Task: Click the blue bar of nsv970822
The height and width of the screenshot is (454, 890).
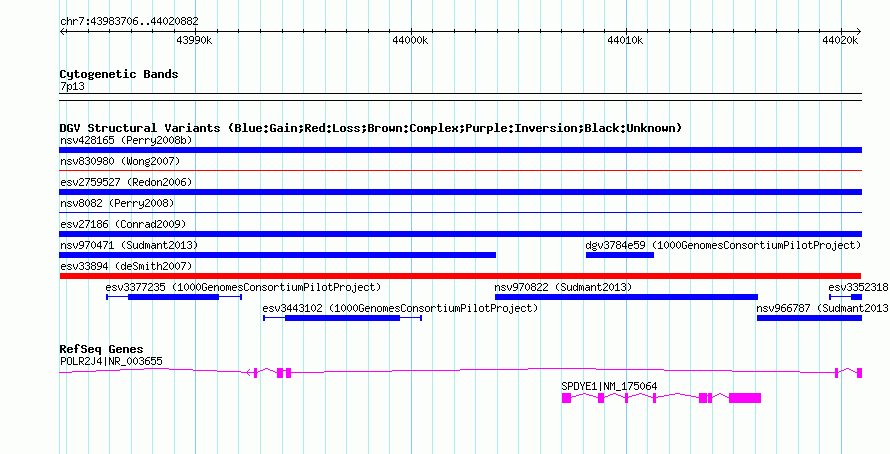Action: point(626,297)
